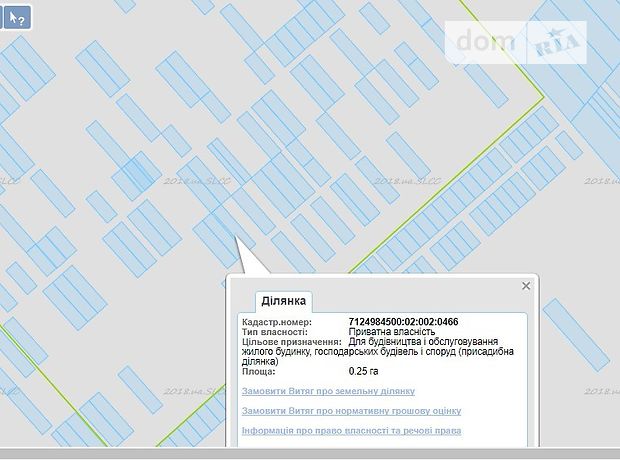This screenshot has width=620, height=460.
Task: Open link Замовити Витяг про земельну ділянку
Action: pyautogui.click(x=328, y=391)
